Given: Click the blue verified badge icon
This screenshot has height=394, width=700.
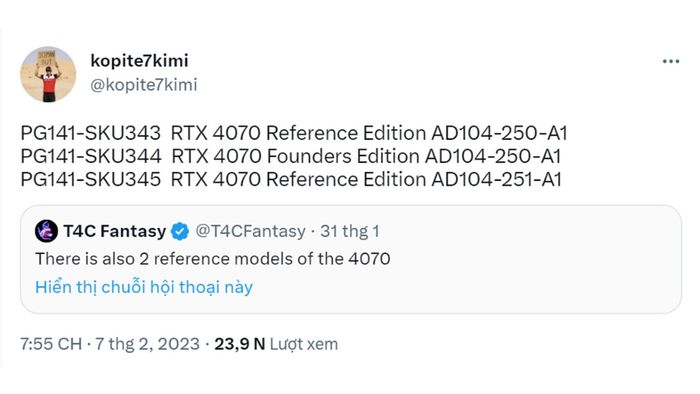Looking at the screenshot, I should [x=180, y=231].
